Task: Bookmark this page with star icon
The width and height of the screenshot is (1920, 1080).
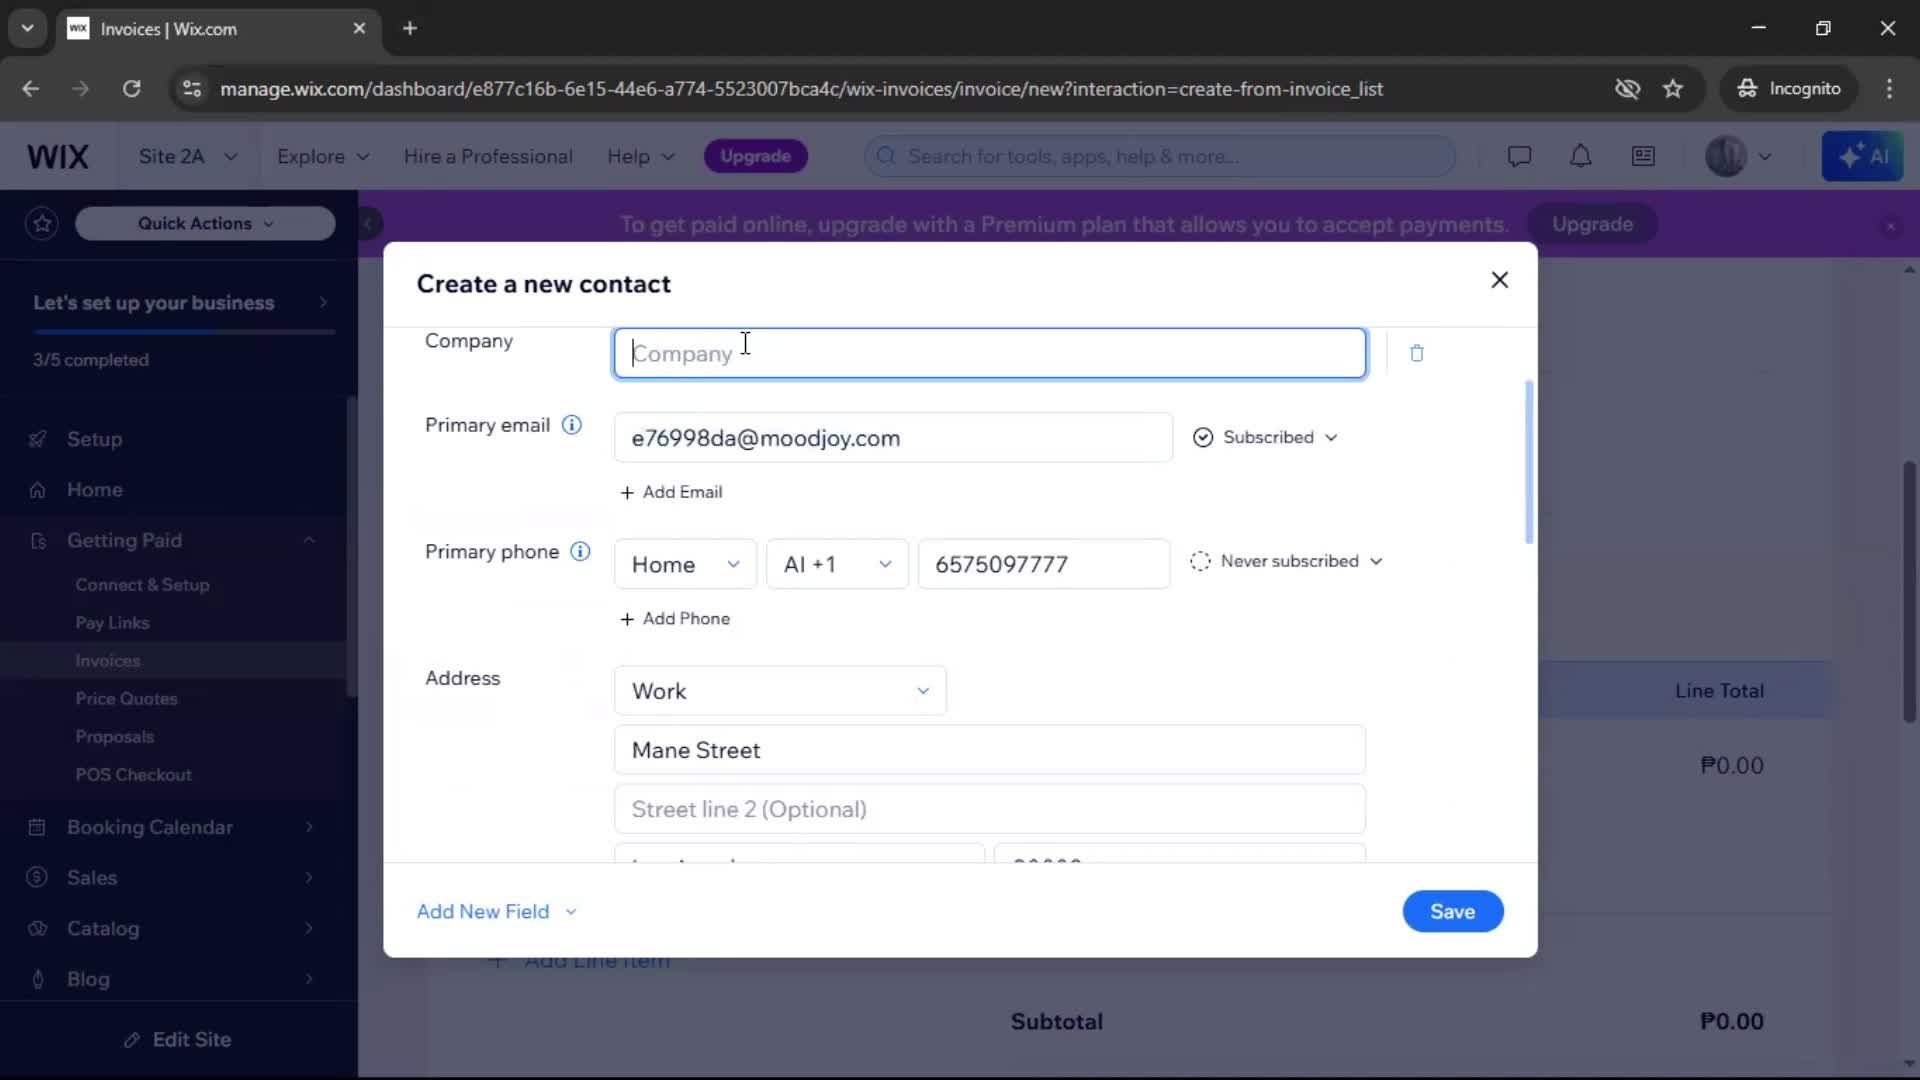Action: pyautogui.click(x=1673, y=89)
